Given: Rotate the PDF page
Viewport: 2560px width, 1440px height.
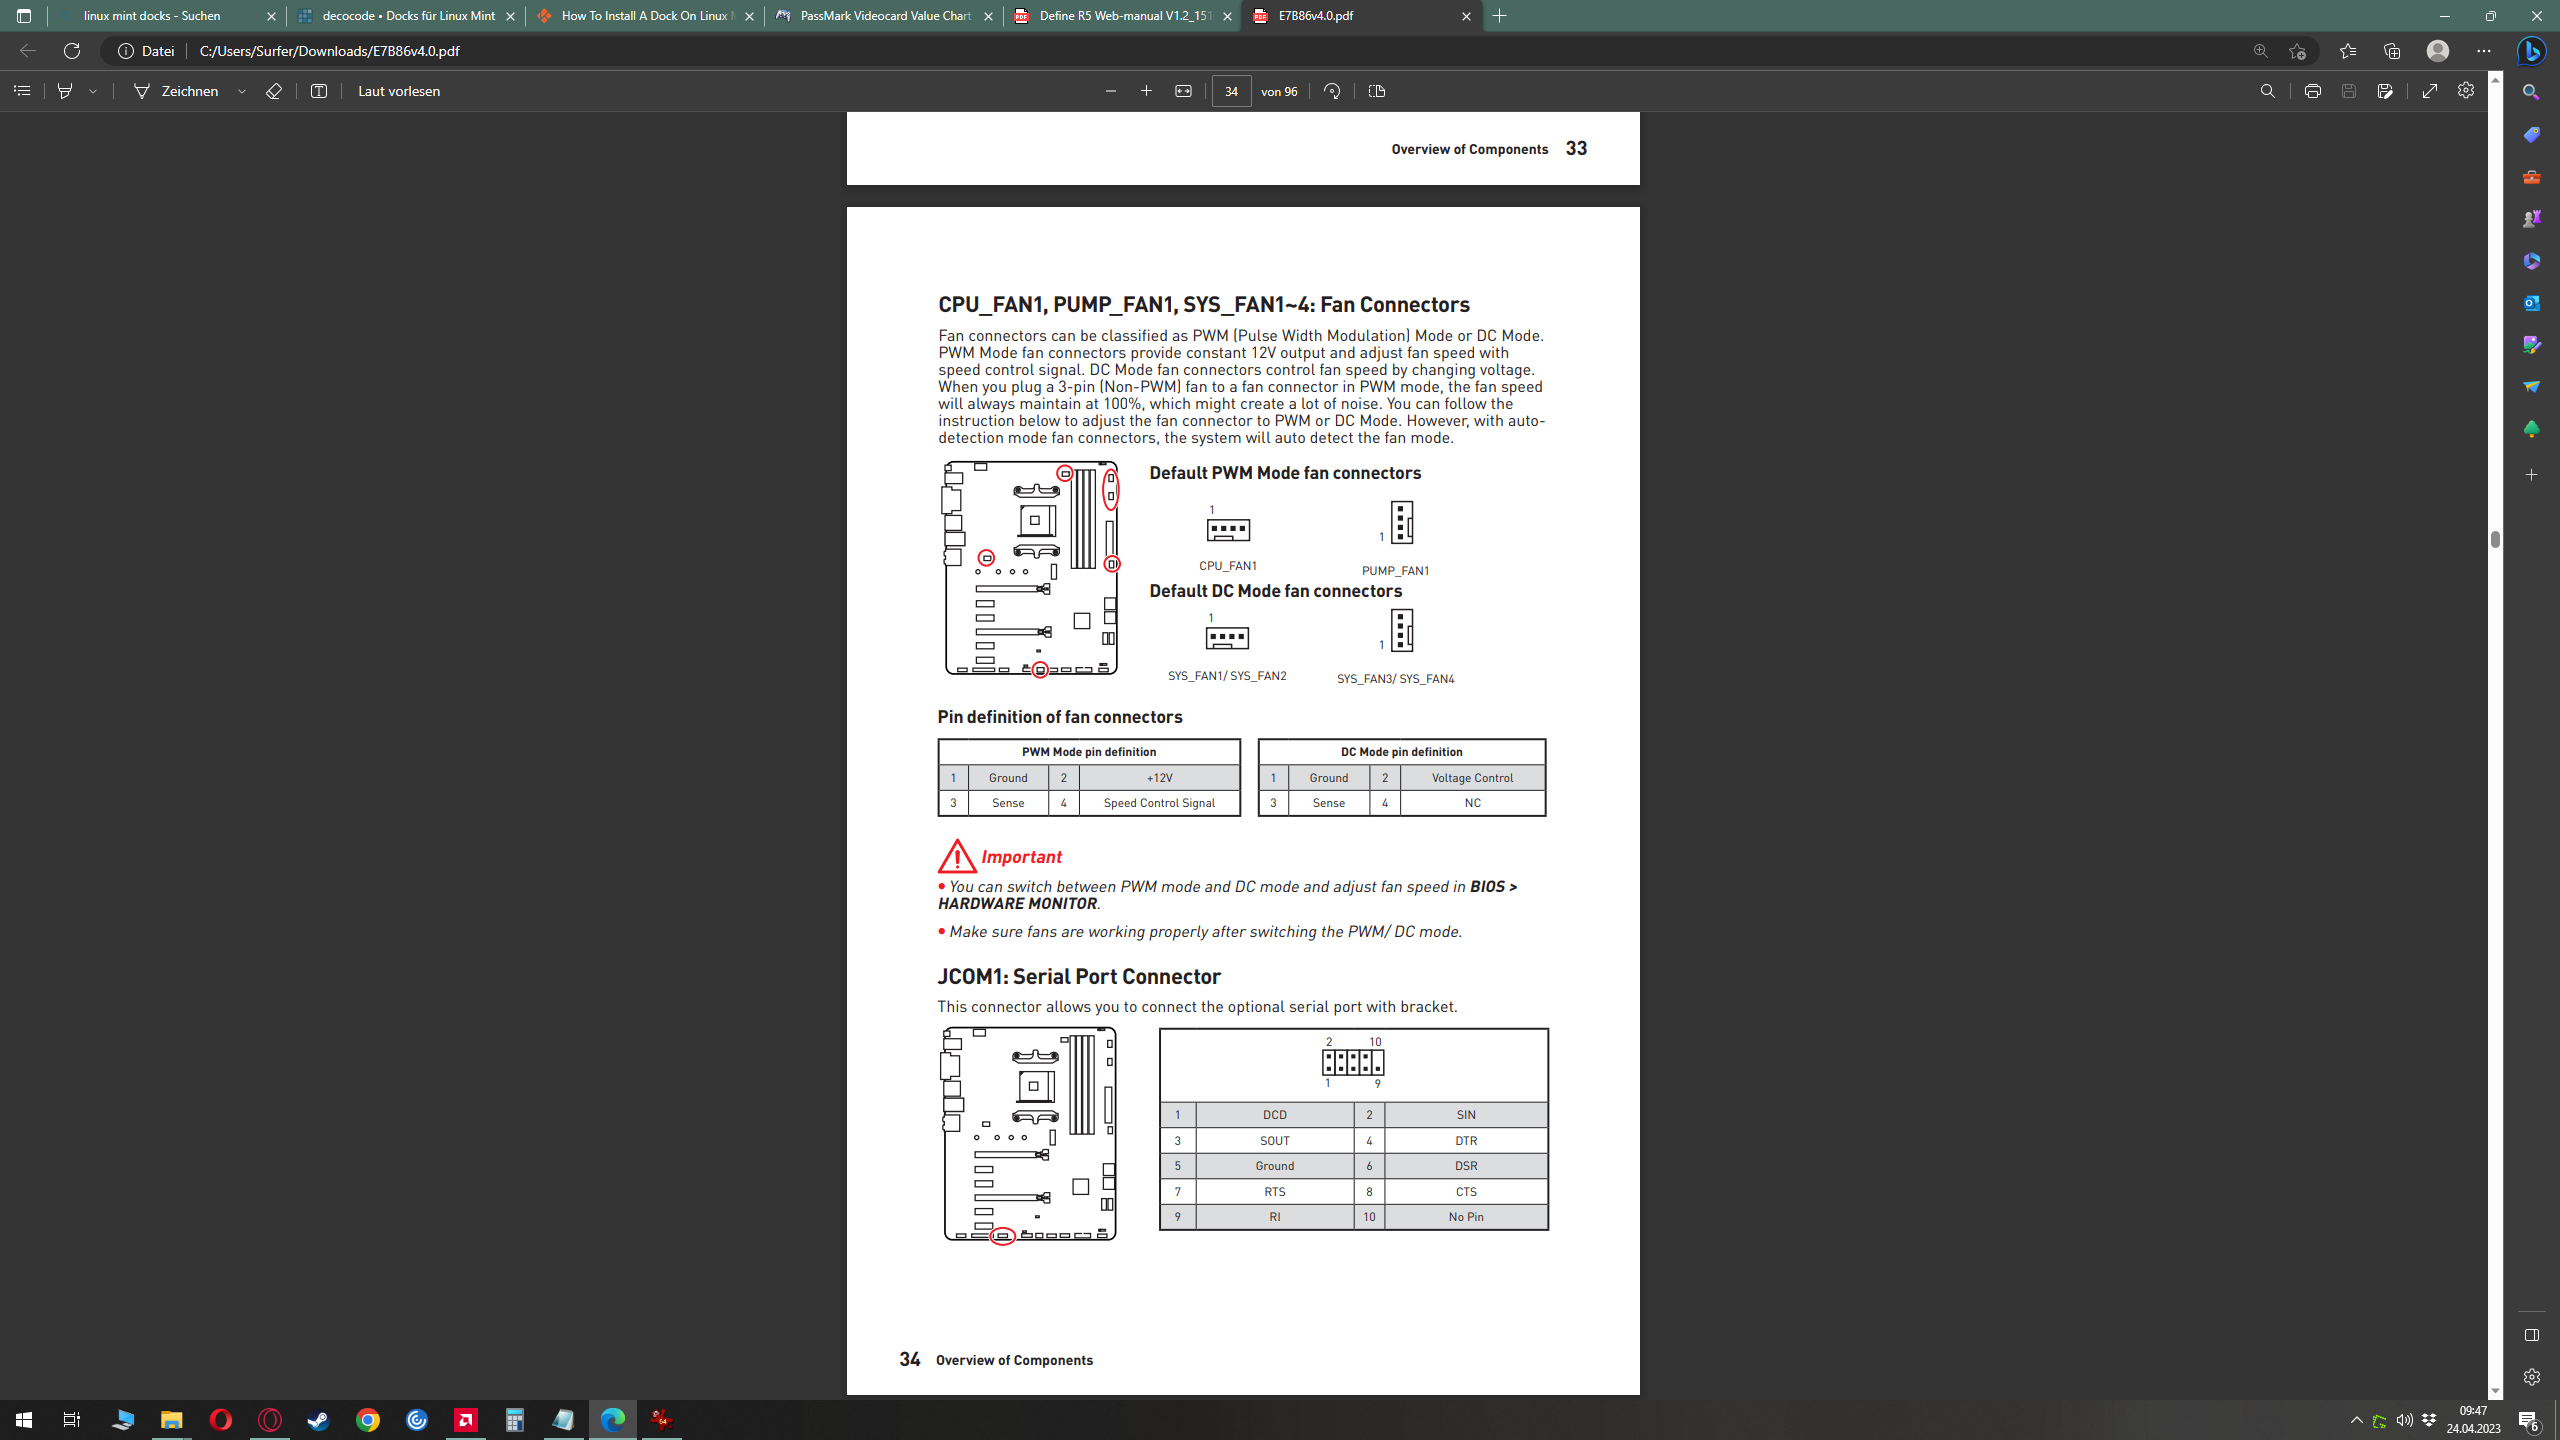Looking at the screenshot, I should (x=1332, y=91).
